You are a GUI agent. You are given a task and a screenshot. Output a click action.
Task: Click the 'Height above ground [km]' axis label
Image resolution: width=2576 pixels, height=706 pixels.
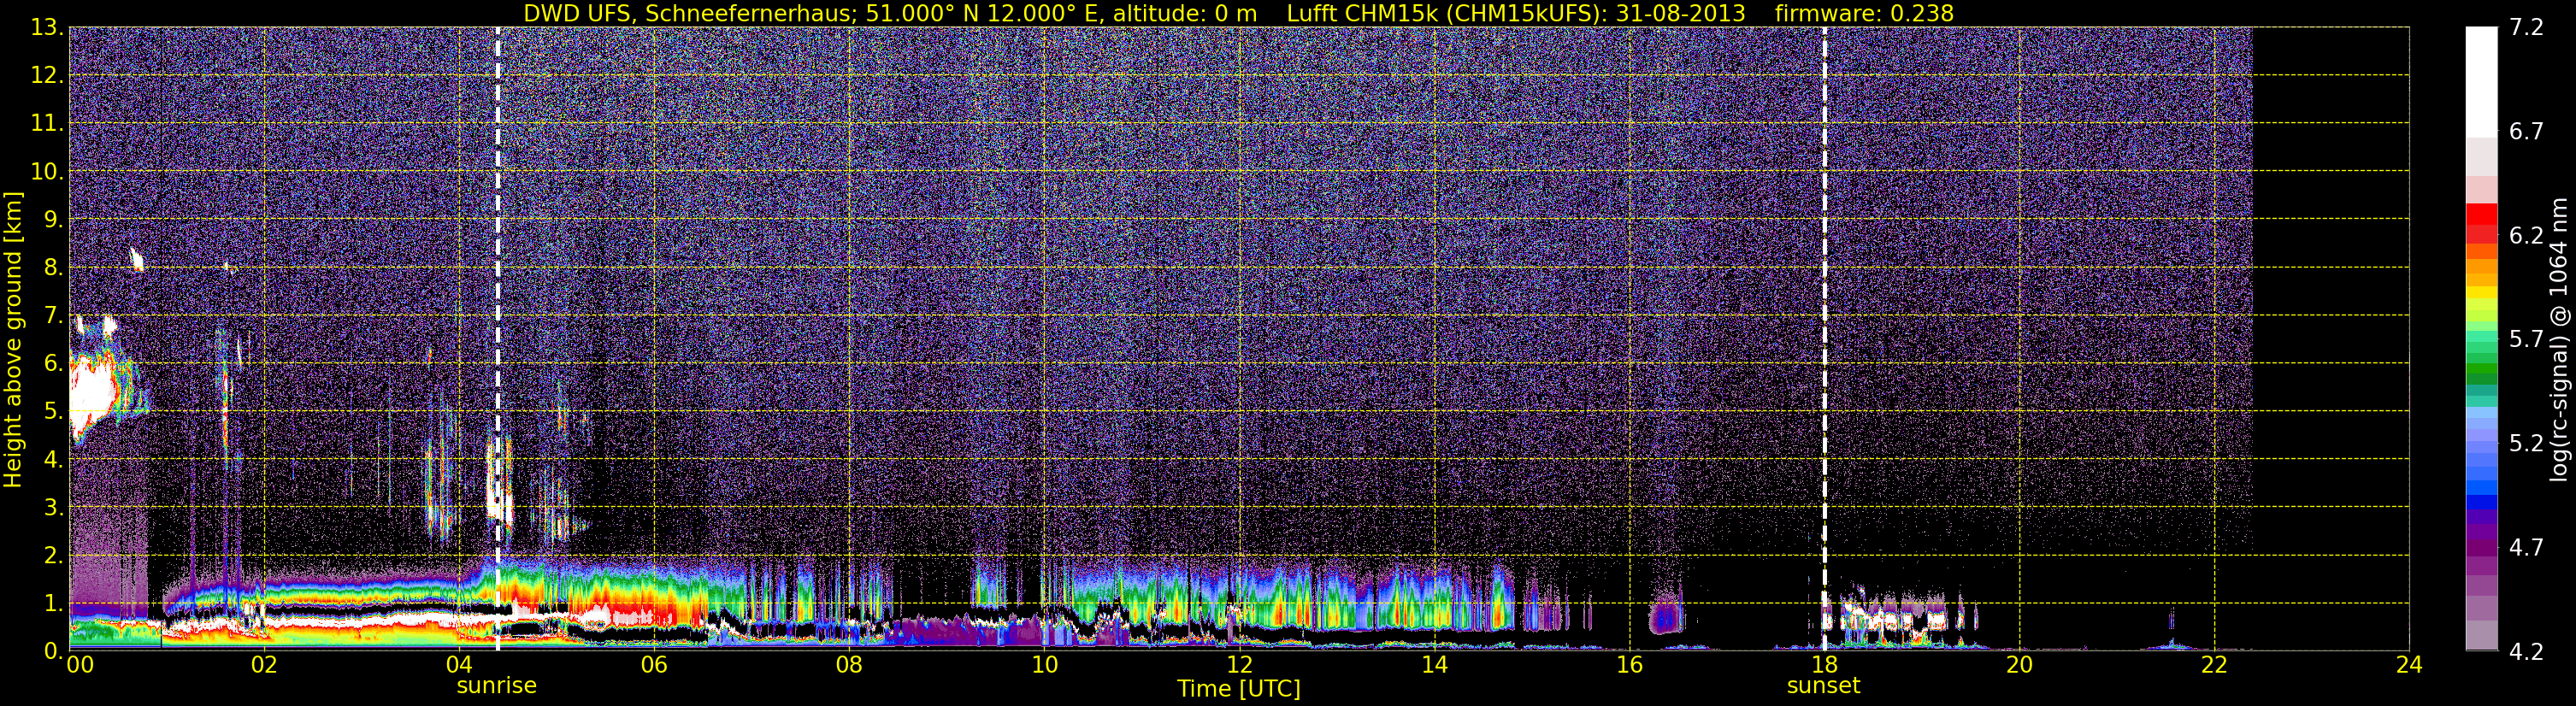click(x=13, y=340)
